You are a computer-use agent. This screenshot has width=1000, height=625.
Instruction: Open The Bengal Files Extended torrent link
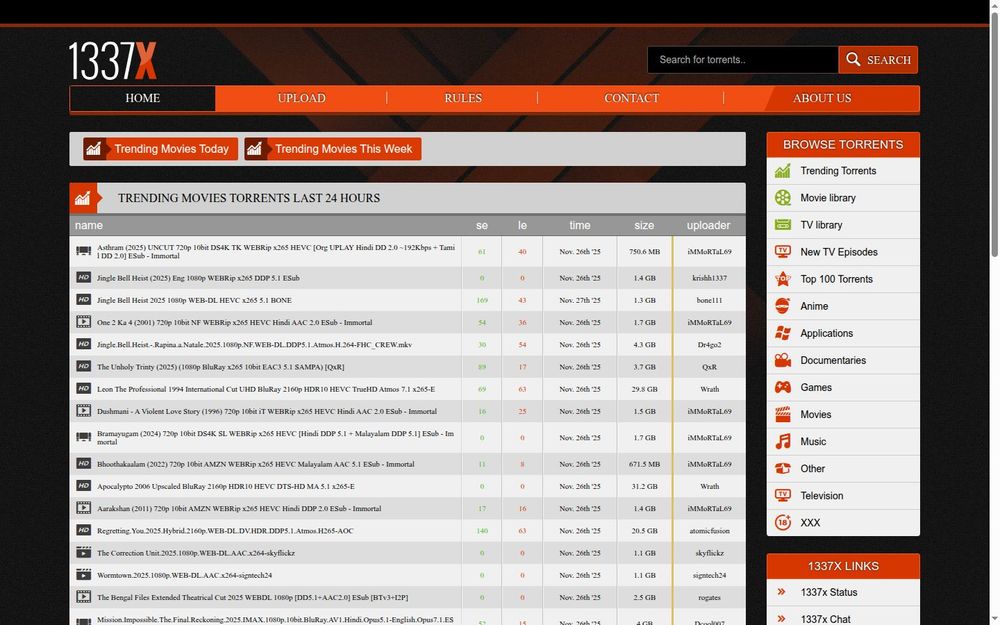pos(253,598)
